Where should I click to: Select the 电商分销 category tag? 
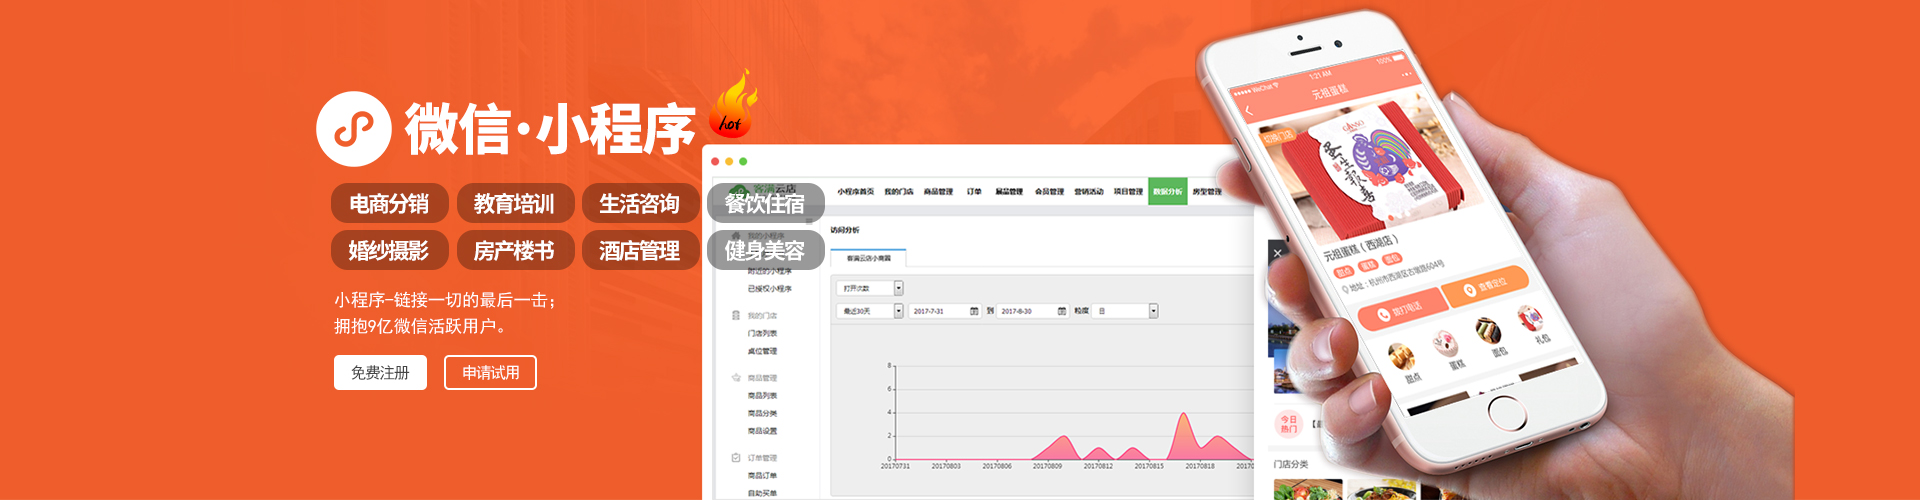coord(389,204)
